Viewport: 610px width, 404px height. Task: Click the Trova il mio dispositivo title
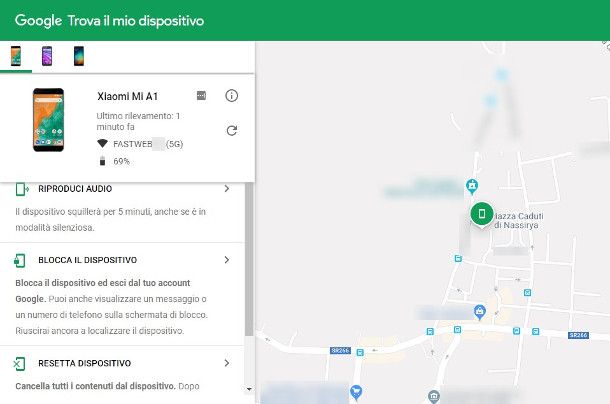(136, 21)
